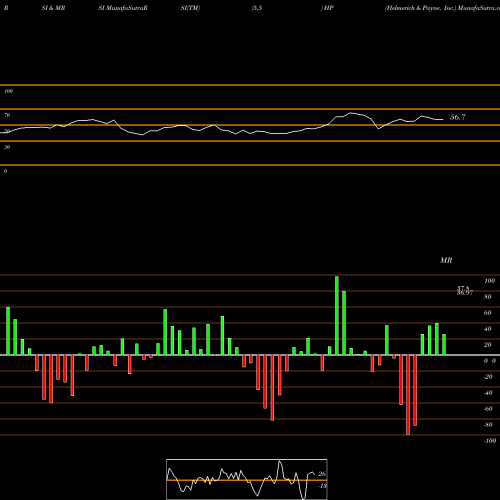Viewport: 500px width, 500px height.
Task: Click the -40 label on the MR right axis
Action: point(488,393)
